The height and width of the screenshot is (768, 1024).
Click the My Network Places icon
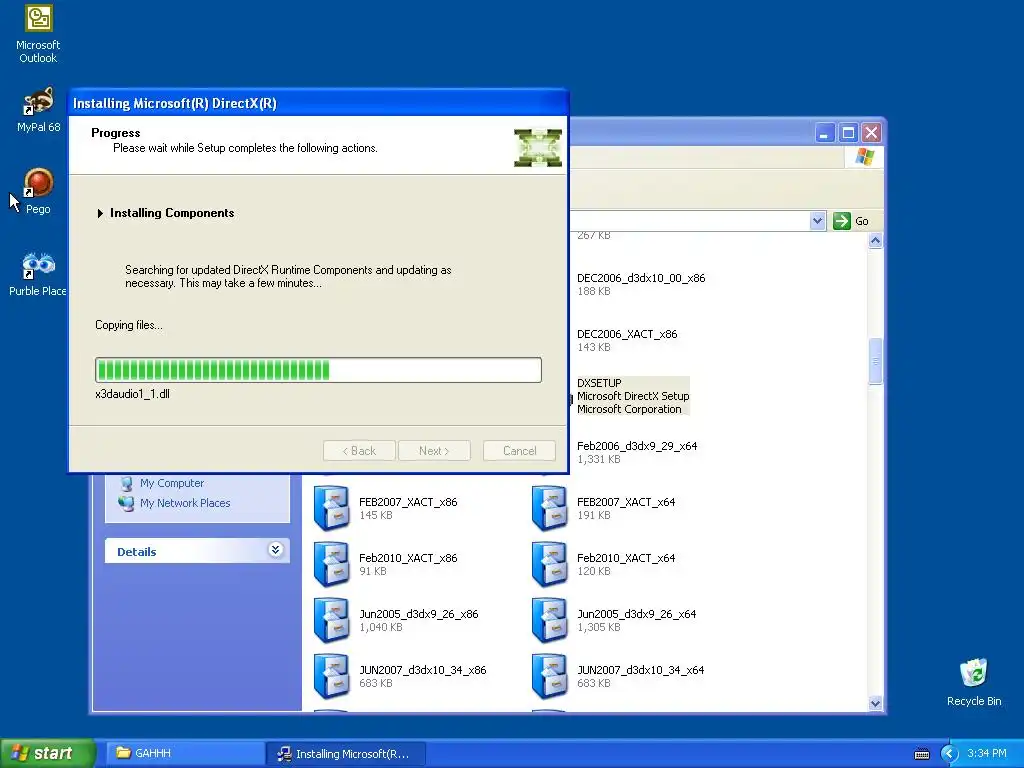(126, 503)
